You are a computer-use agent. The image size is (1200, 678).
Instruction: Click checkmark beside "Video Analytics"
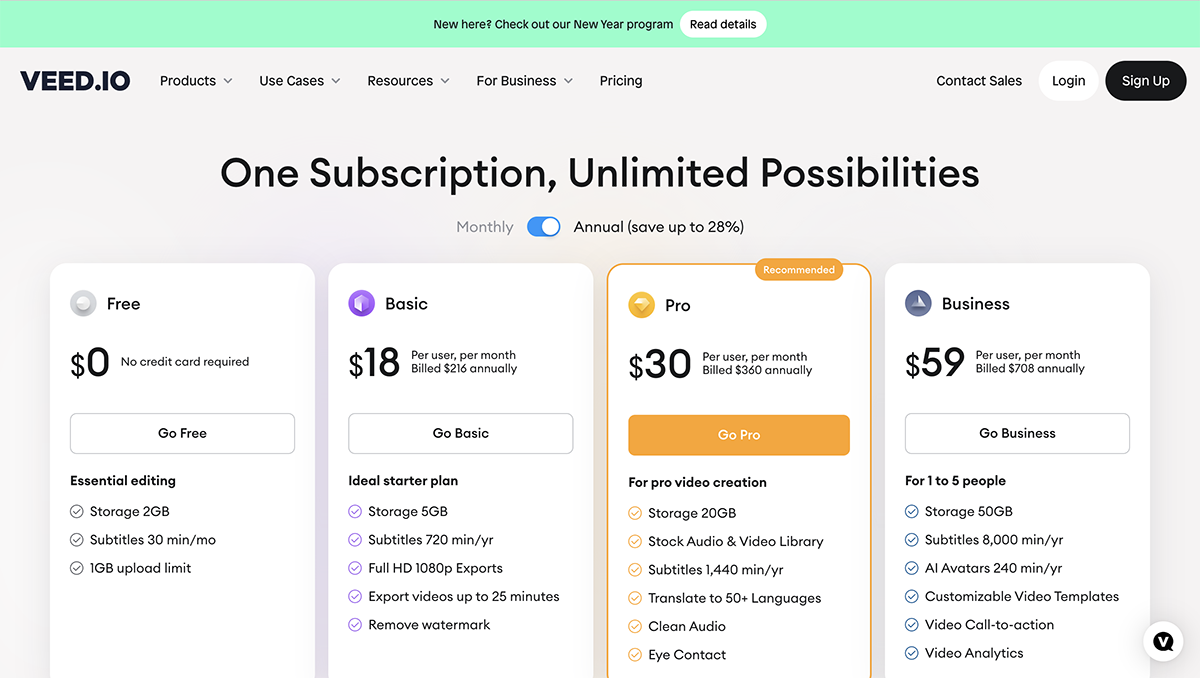[911, 653]
